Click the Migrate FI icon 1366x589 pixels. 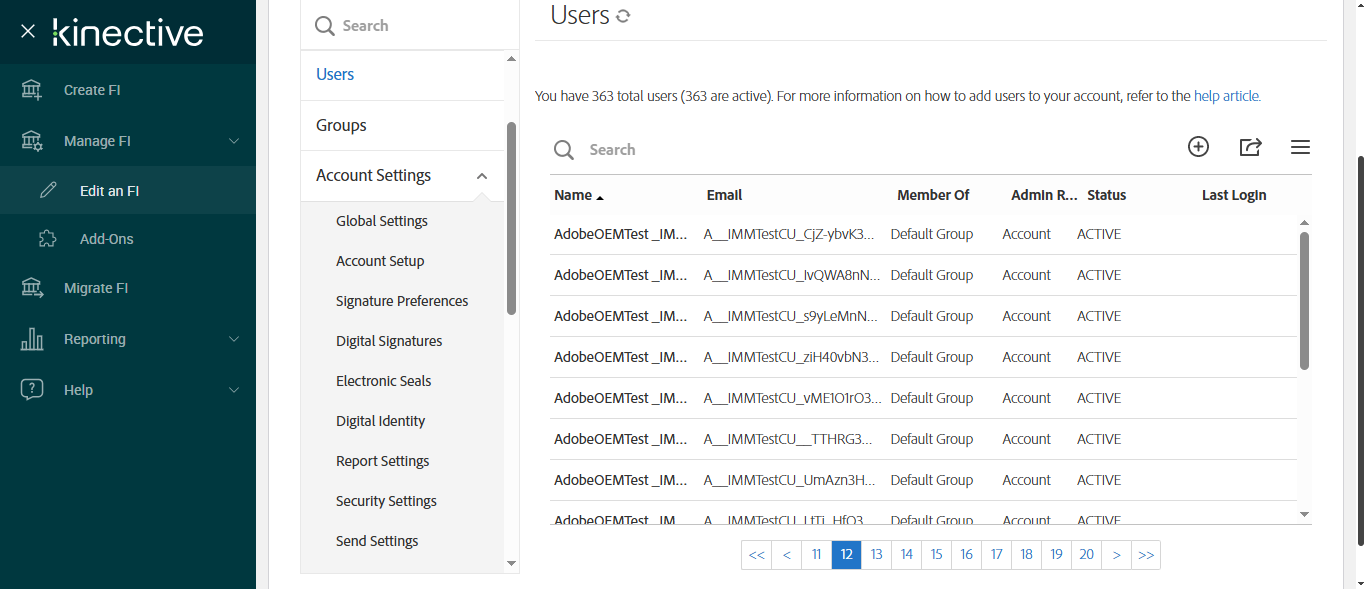click(x=32, y=288)
